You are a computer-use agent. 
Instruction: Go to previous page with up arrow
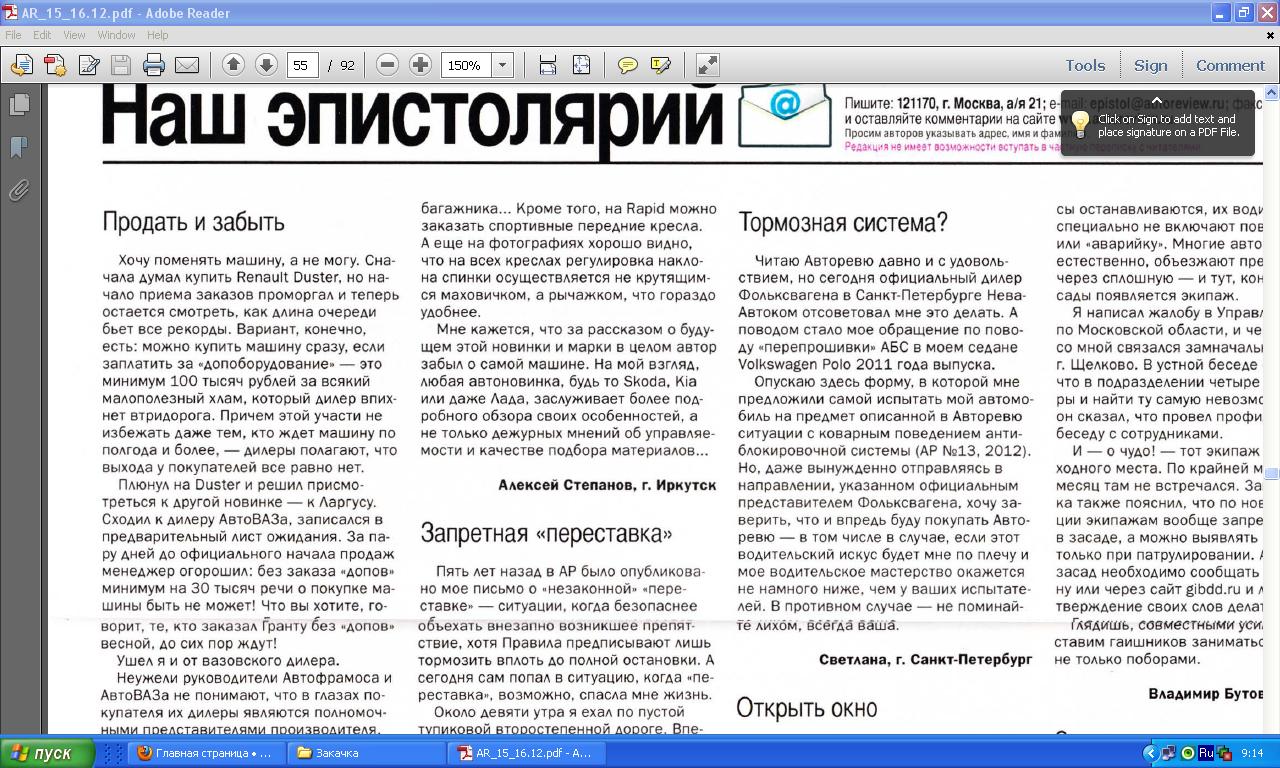pyautogui.click(x=233, y=65)
